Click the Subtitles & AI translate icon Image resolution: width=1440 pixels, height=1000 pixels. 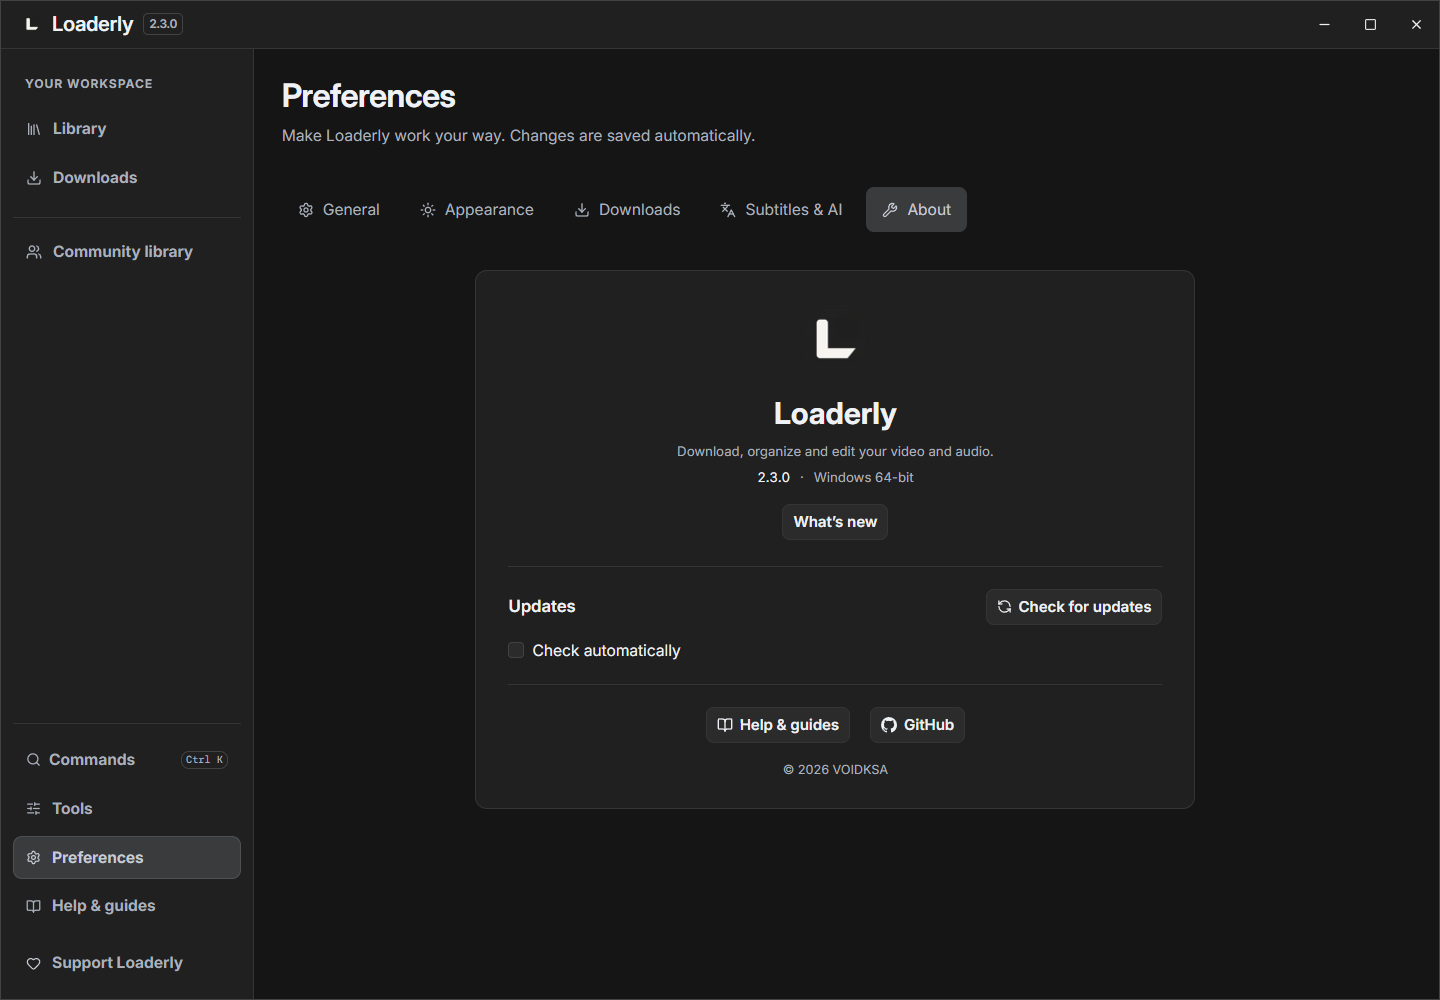pyautogui.click(x=728, y=210)
